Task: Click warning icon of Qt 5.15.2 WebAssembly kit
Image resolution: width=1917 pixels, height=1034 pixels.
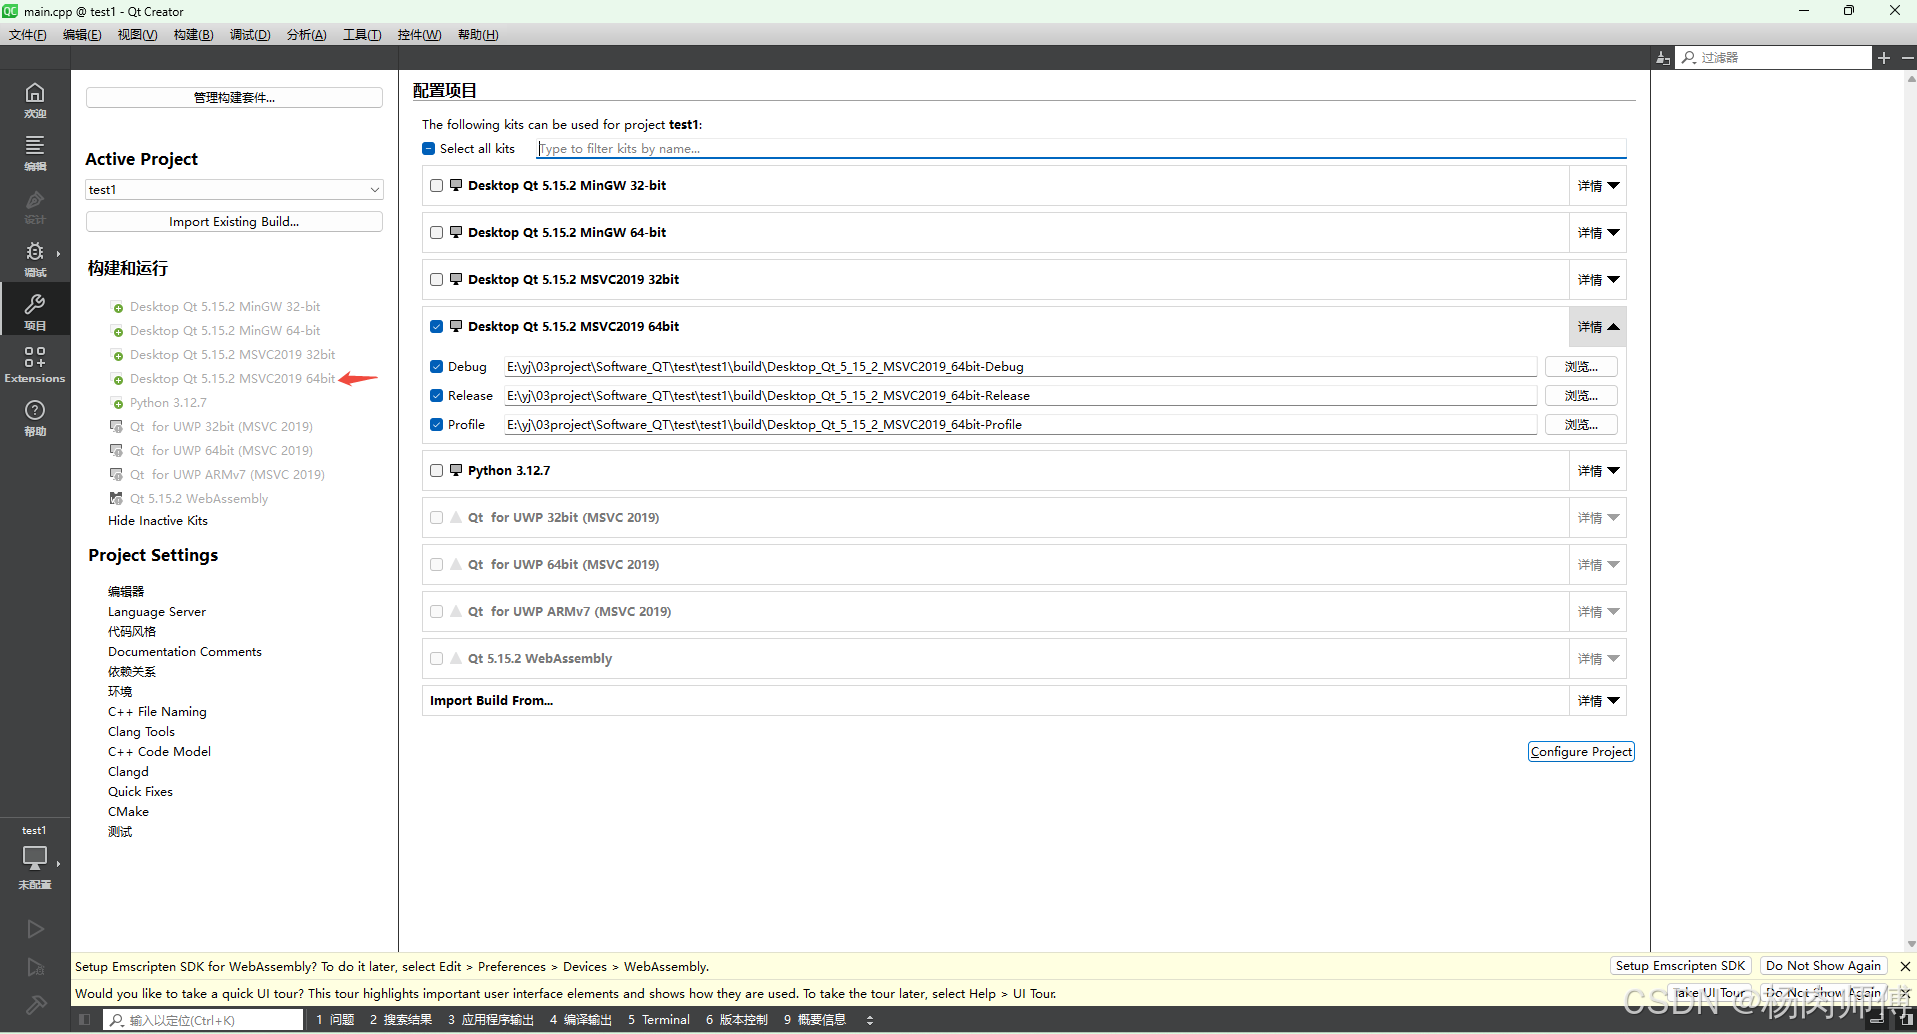Action: click(x=456, y=658)
